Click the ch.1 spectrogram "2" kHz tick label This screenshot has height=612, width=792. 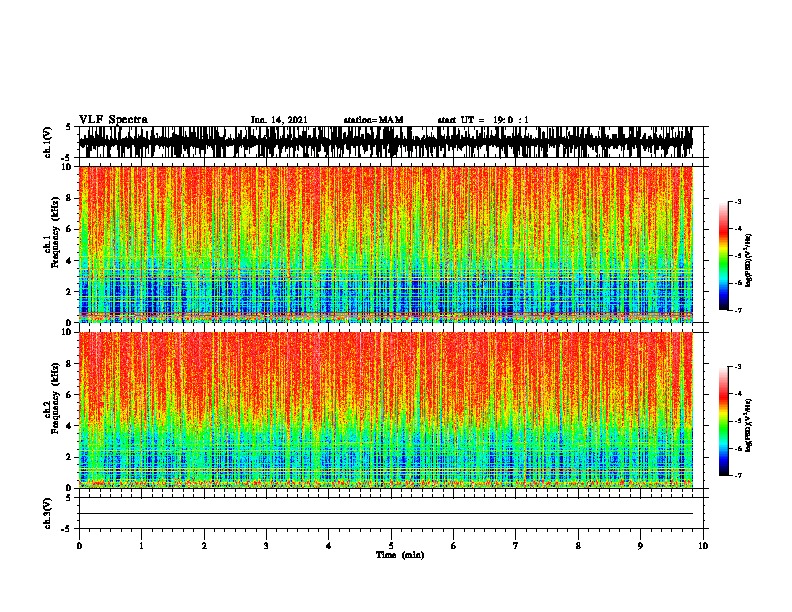tap(69, 292)
